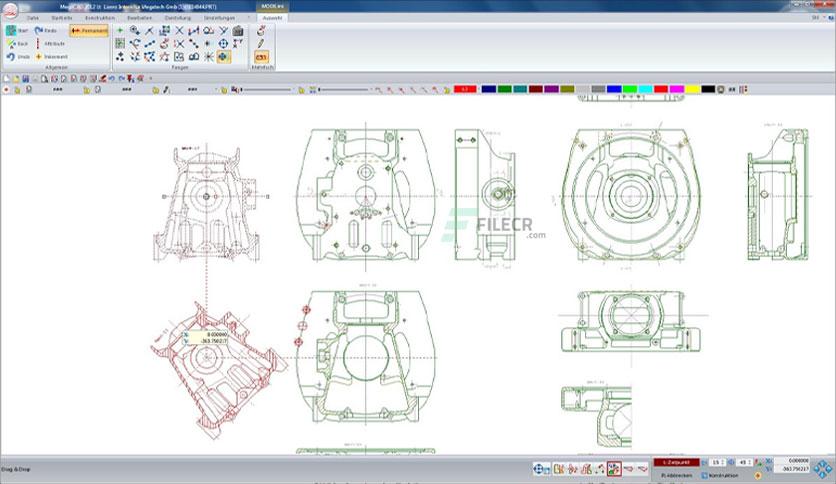The image size is (836, 484).
Task: Click the red rotated housing drawing view
Action: click(x=218, y=369)
